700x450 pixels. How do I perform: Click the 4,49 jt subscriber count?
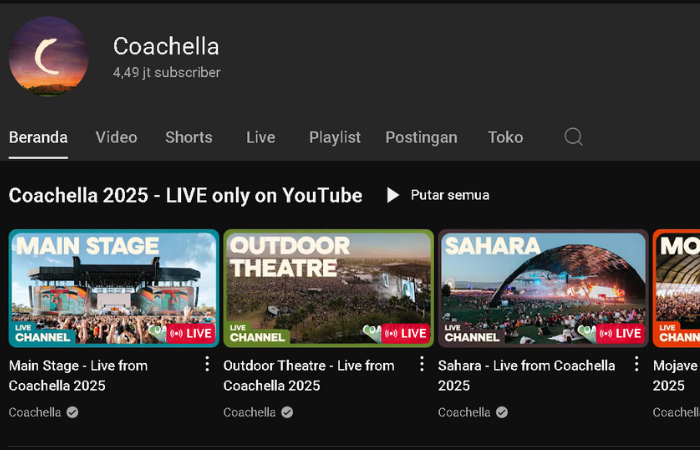click(167, 72)
